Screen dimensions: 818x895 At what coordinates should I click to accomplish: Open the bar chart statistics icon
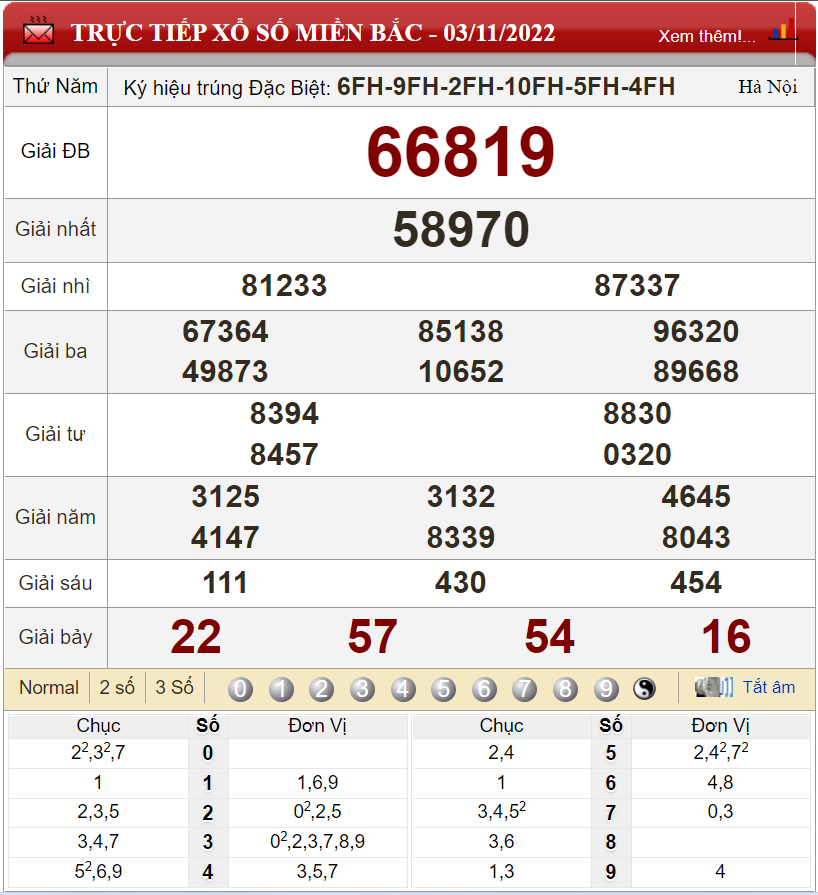click(782, 30)
